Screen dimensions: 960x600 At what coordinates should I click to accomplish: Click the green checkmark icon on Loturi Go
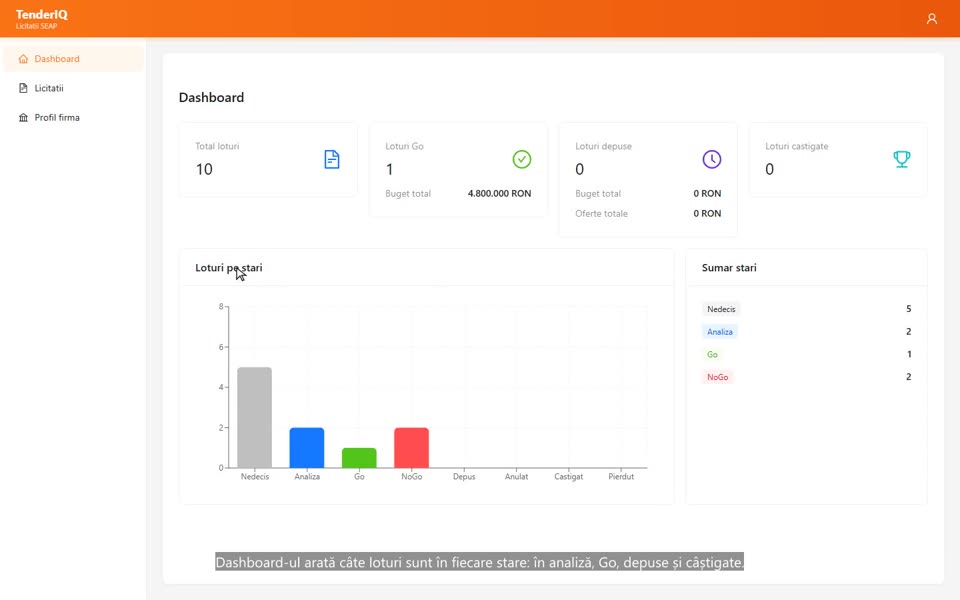coord(522,159)
